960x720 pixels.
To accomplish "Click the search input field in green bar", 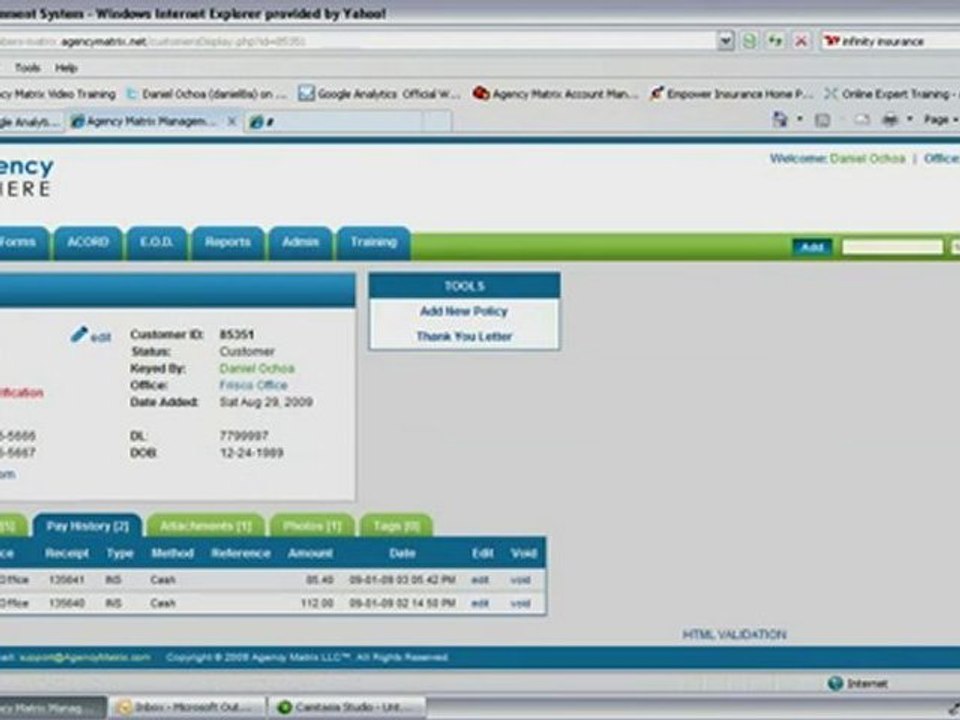I will [893, 247].
